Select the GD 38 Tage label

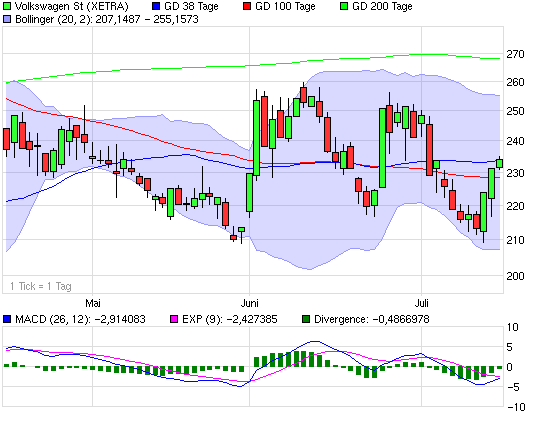[191, 6]
